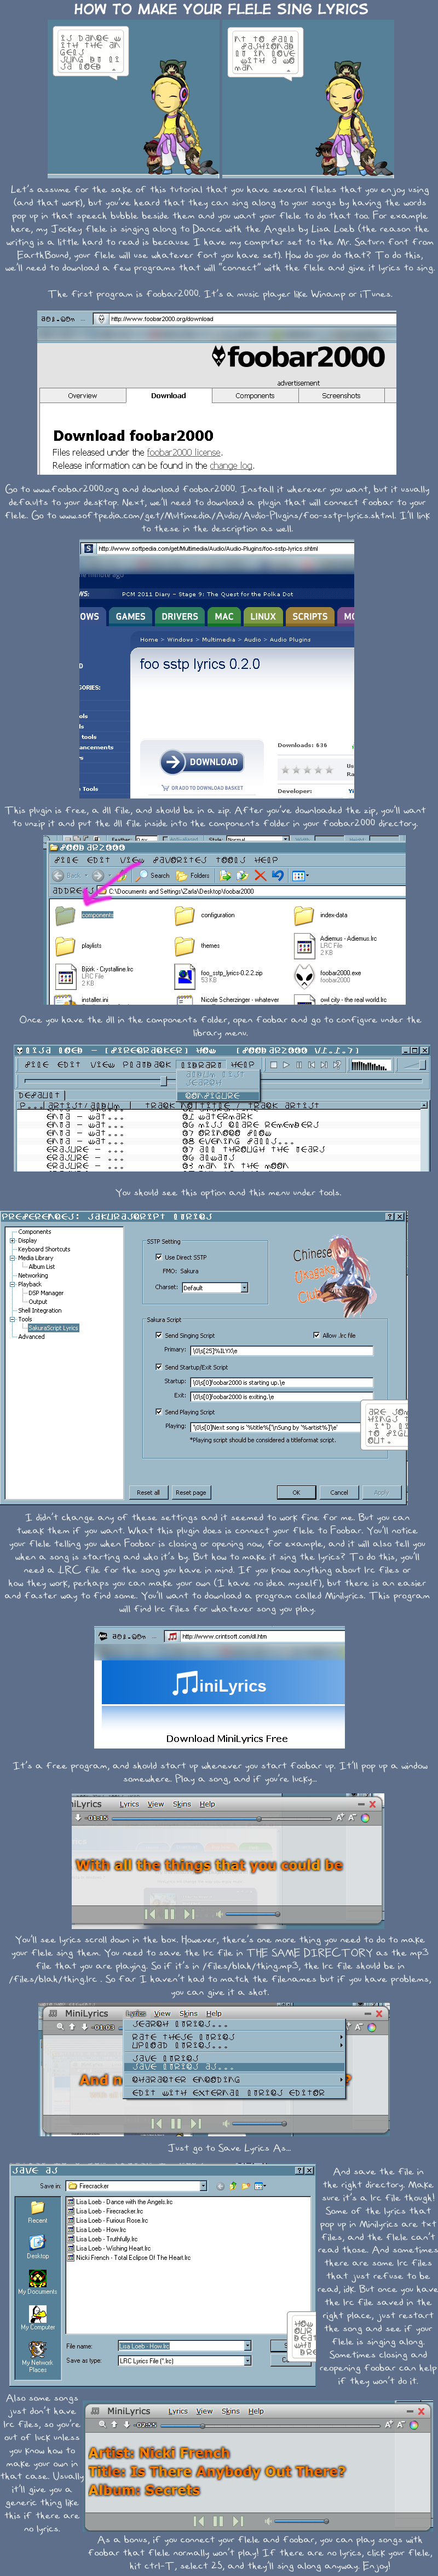Select the index-data folder
Viewport: 438px width, 2576px height.
pos(321,914)
